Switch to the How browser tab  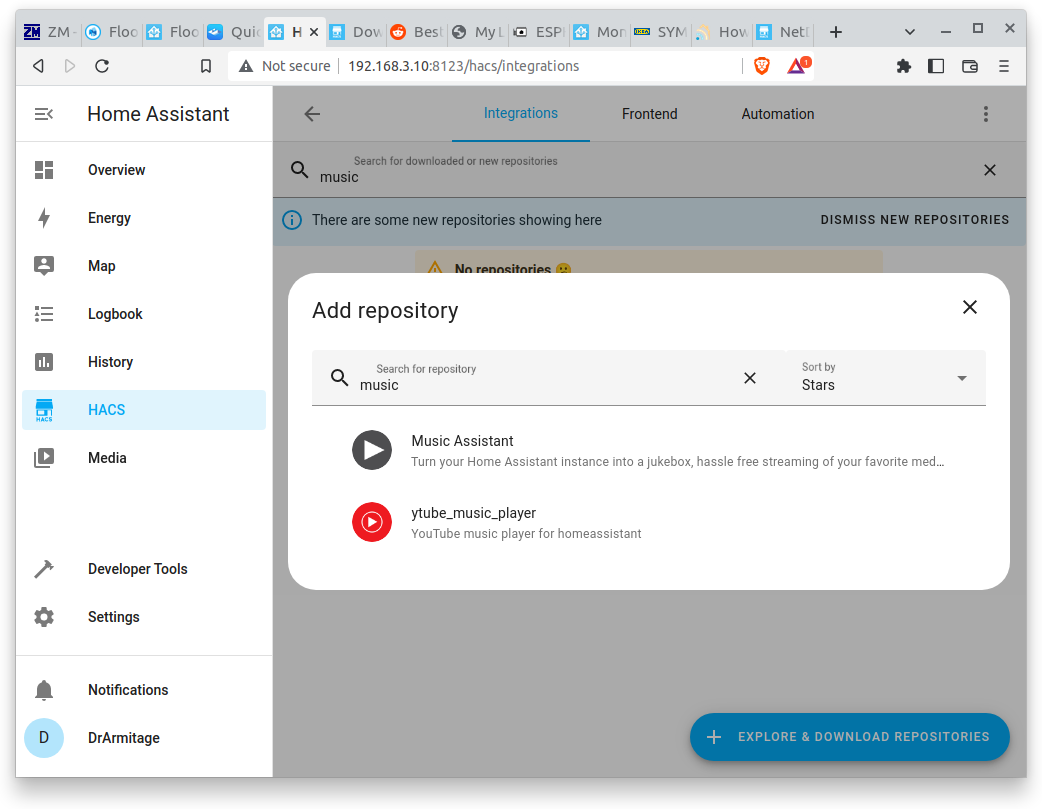[x=721, y=32]
